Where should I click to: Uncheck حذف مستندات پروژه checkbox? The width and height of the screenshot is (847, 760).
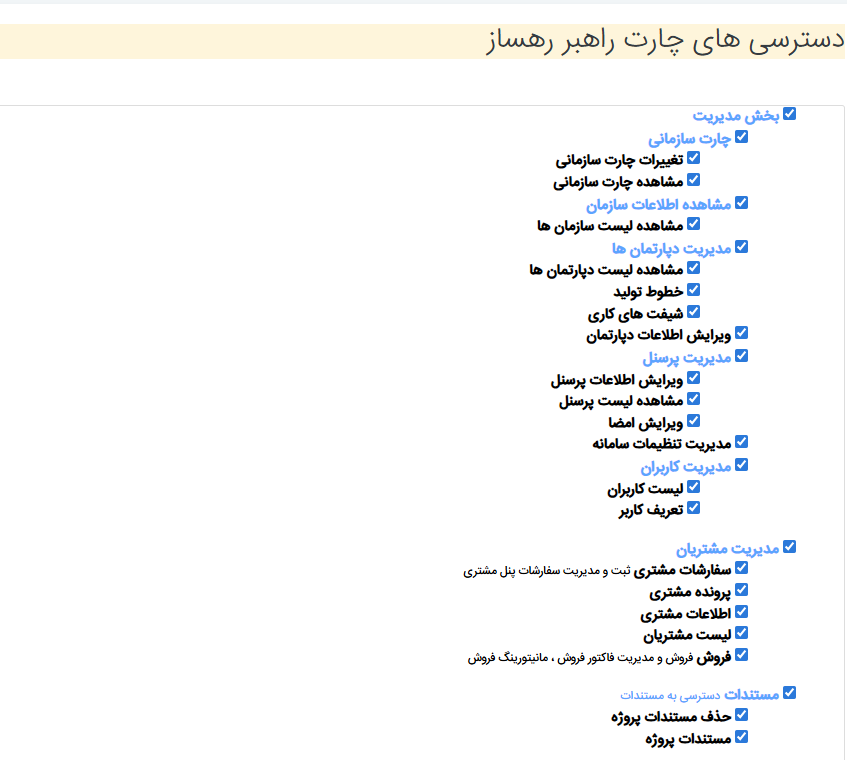[x=741, y=715]
